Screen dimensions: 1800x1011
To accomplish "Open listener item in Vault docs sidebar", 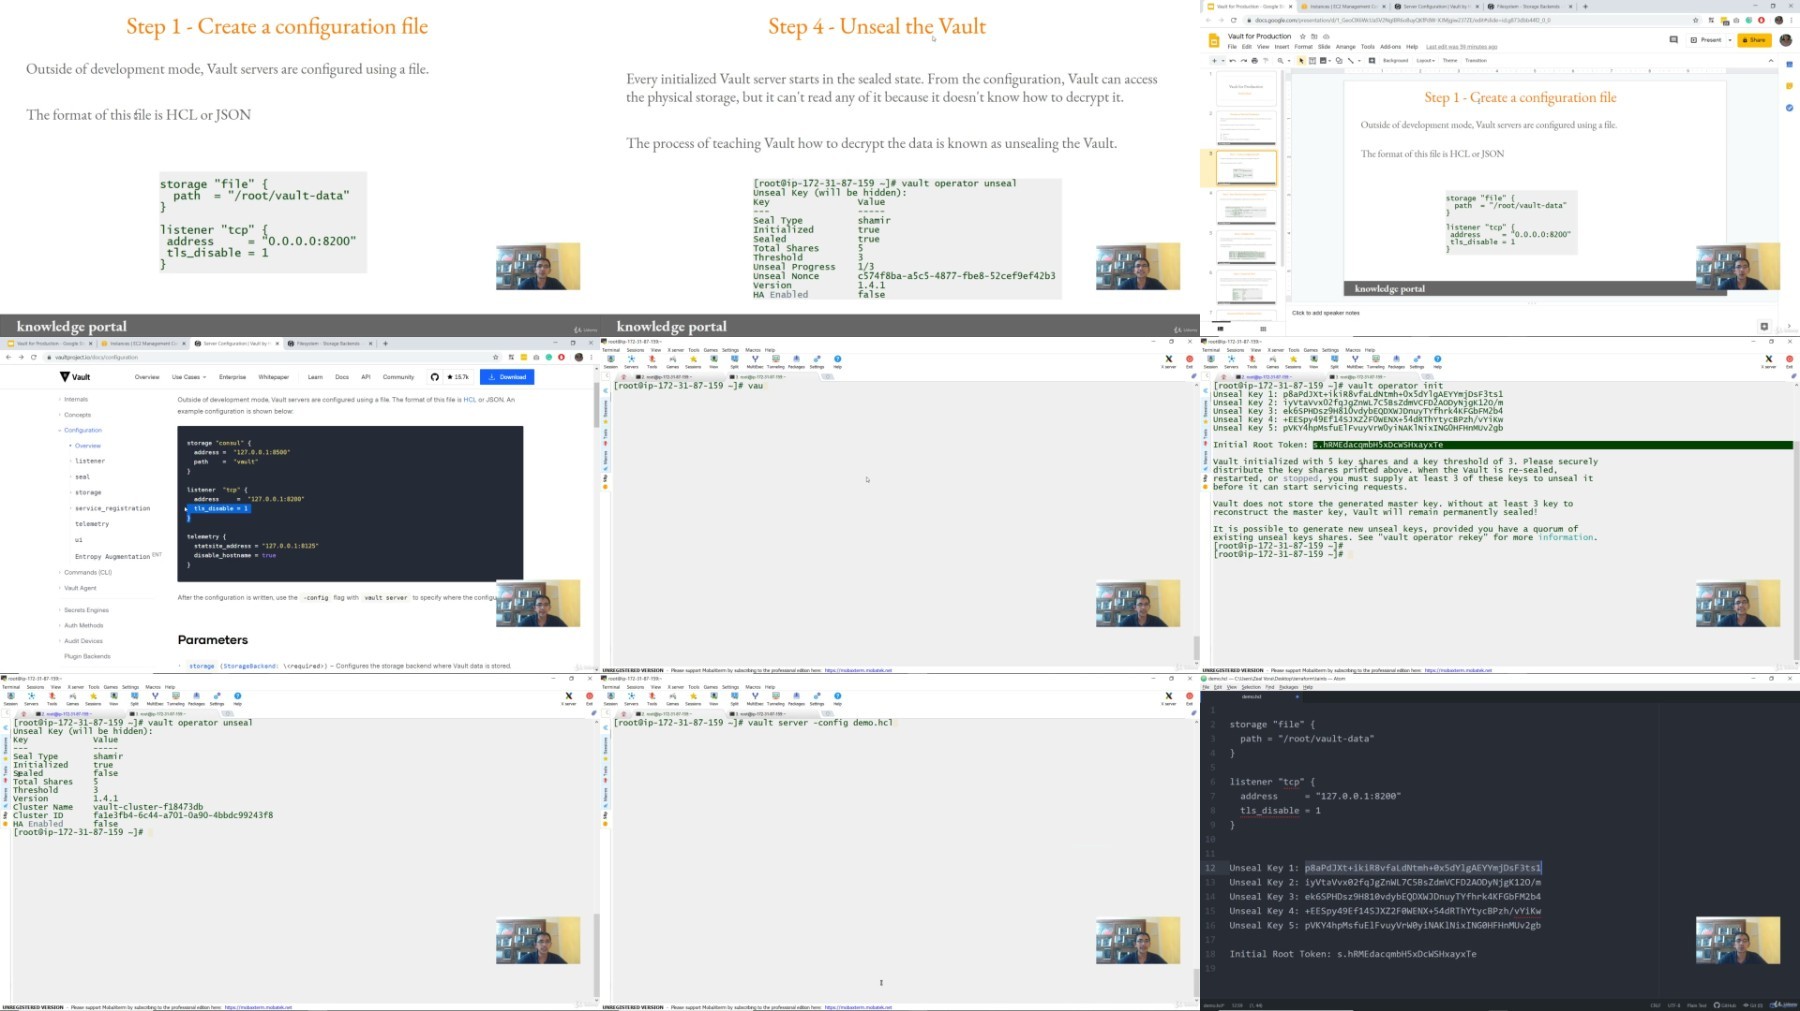I will click(90, 461).
